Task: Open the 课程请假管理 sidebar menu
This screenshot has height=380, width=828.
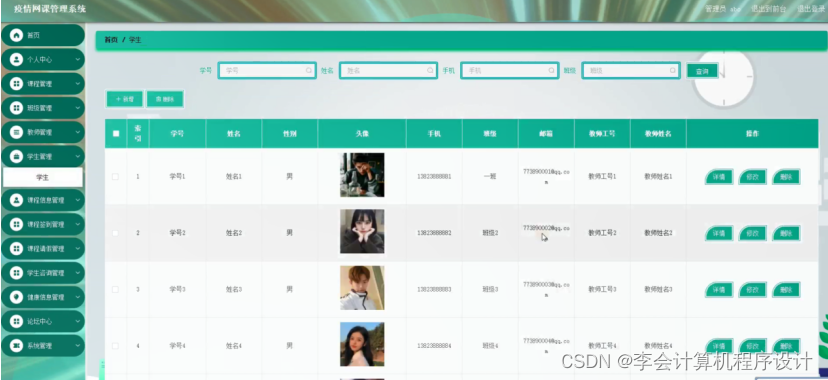Action: click(x=43, y=249)
